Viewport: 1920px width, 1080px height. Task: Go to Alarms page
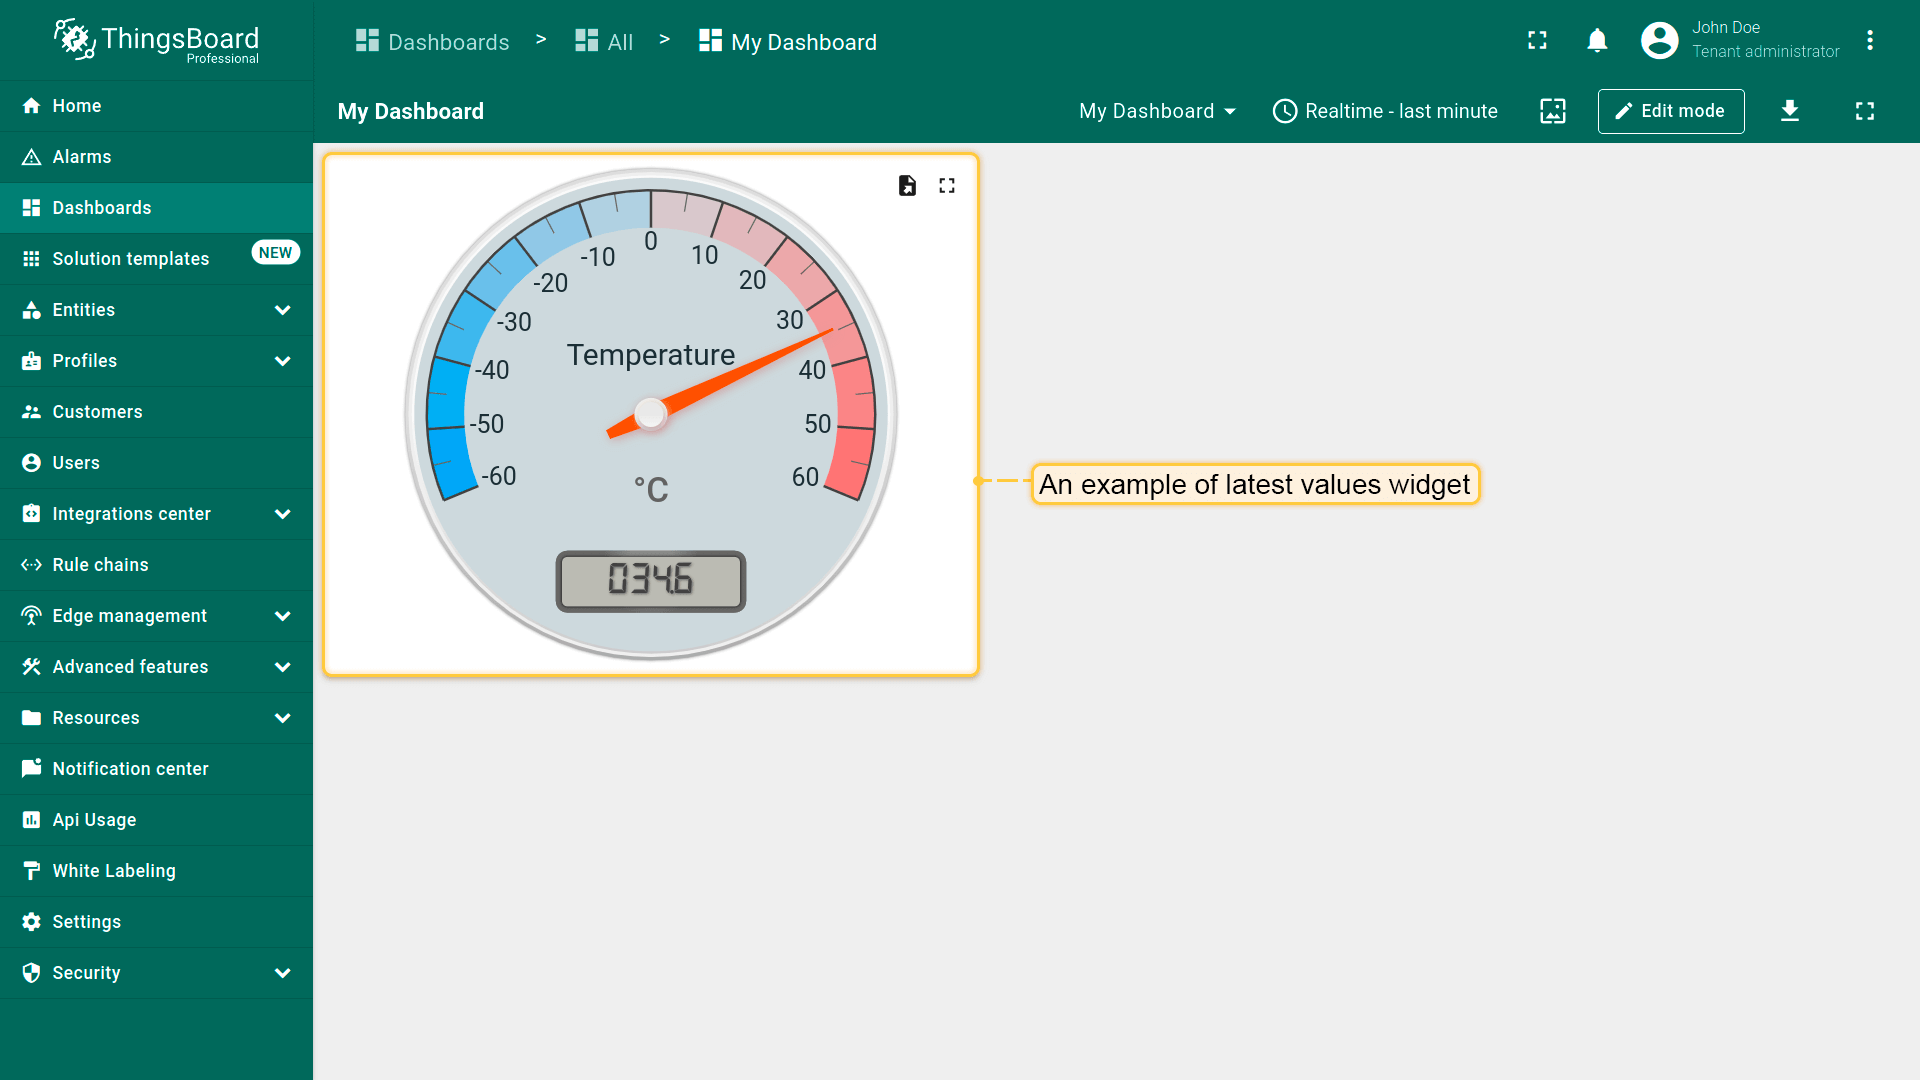[82, 157]
